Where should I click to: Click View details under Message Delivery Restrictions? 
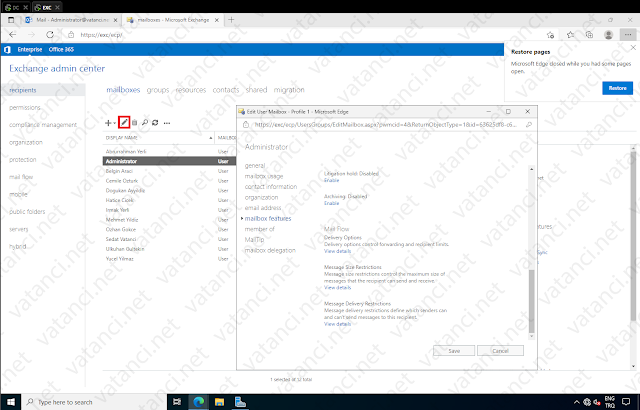point(337,324)
